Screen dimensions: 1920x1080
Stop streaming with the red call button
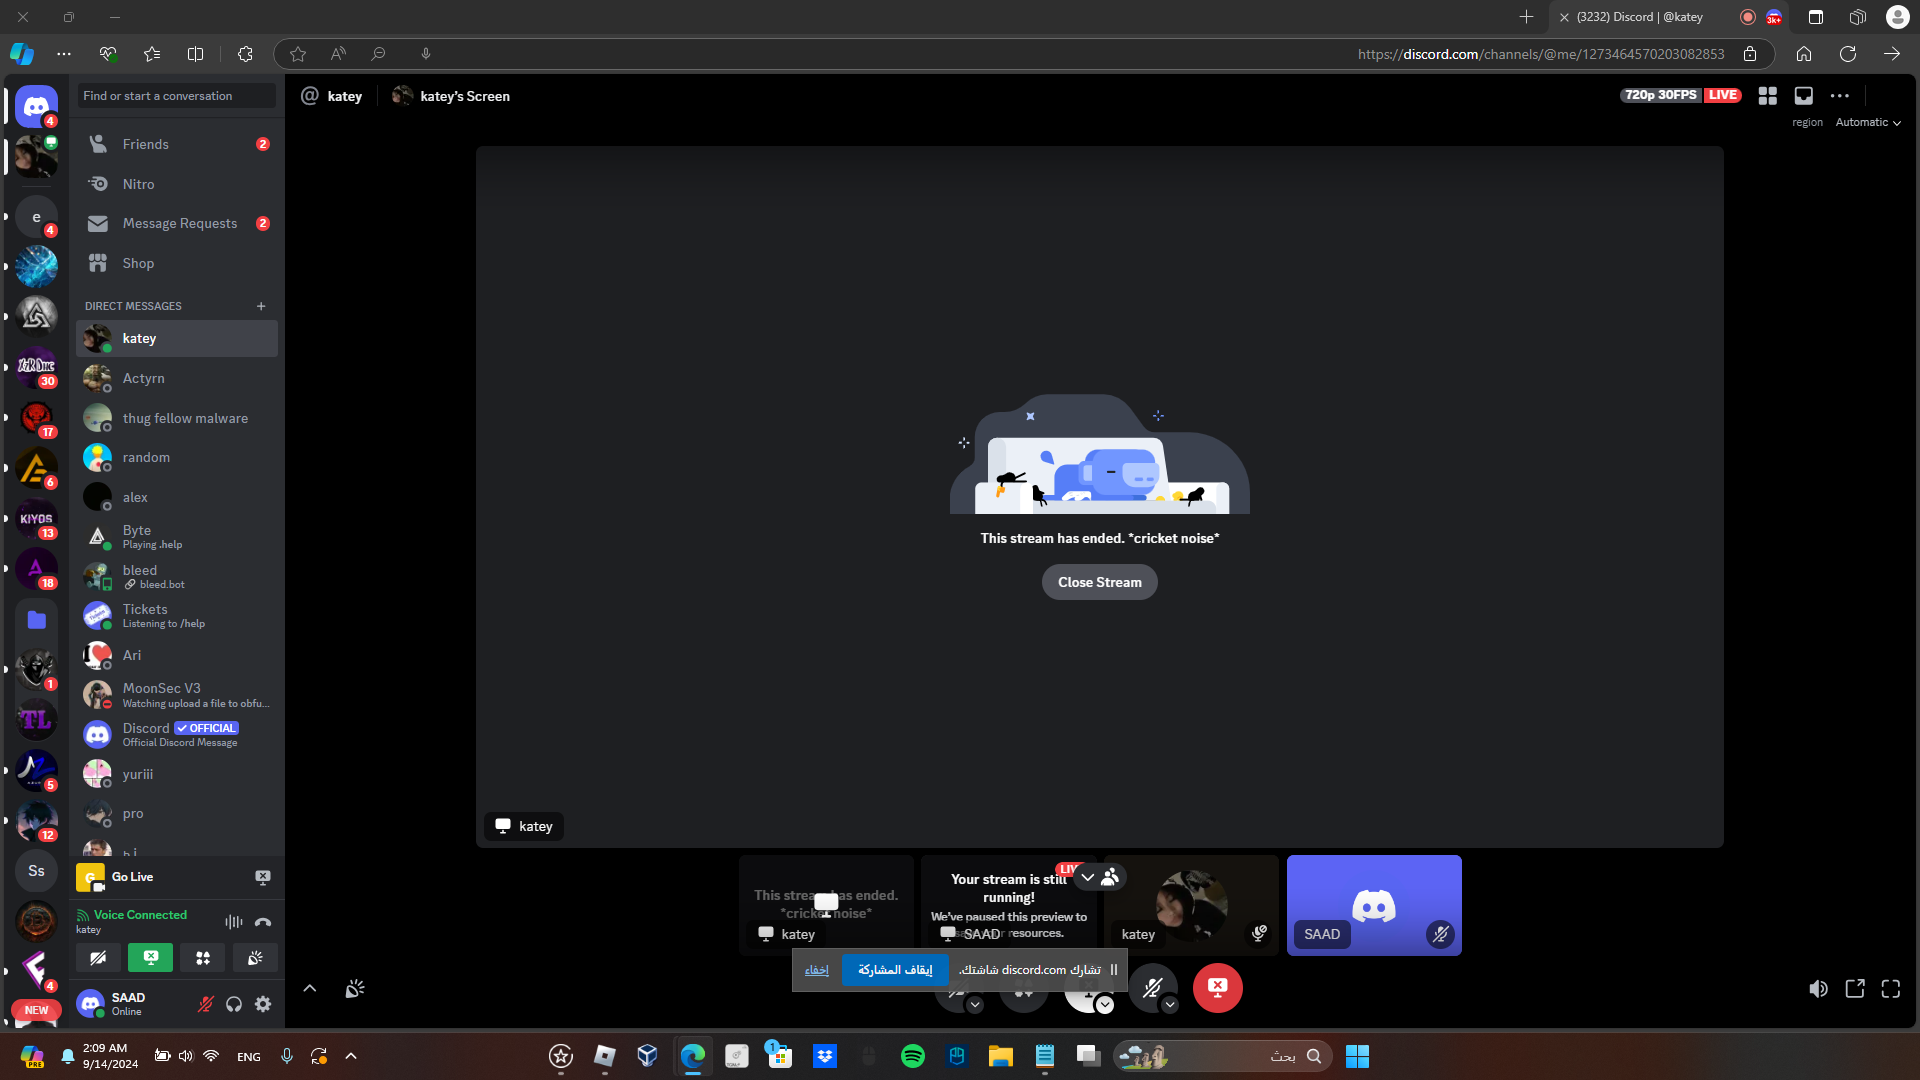coord(1217,988)
